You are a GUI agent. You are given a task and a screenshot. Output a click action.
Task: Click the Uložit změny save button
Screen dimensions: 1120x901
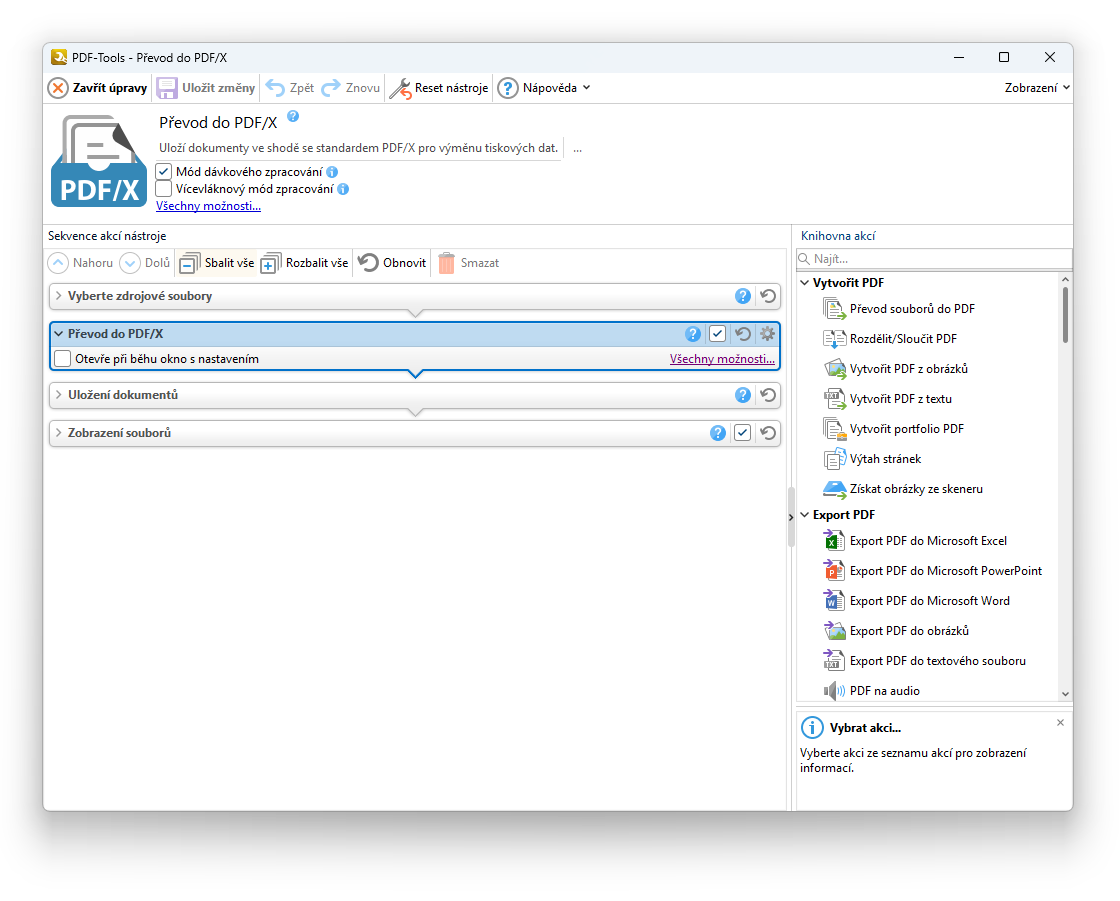206,88
